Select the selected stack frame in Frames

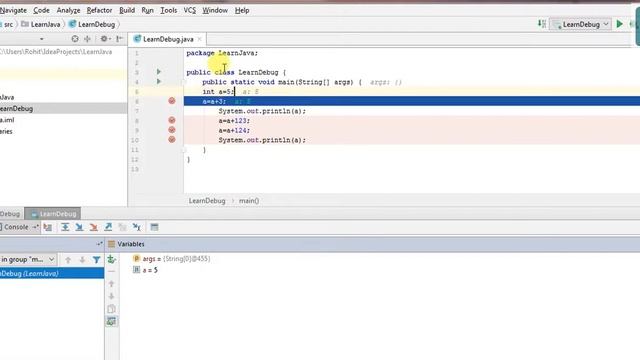52,273
